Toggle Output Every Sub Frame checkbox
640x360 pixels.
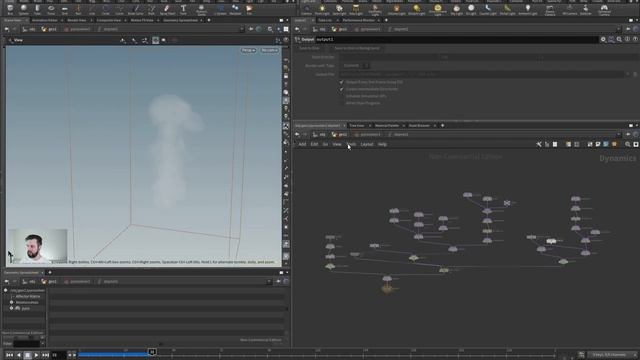coord(342,82)
